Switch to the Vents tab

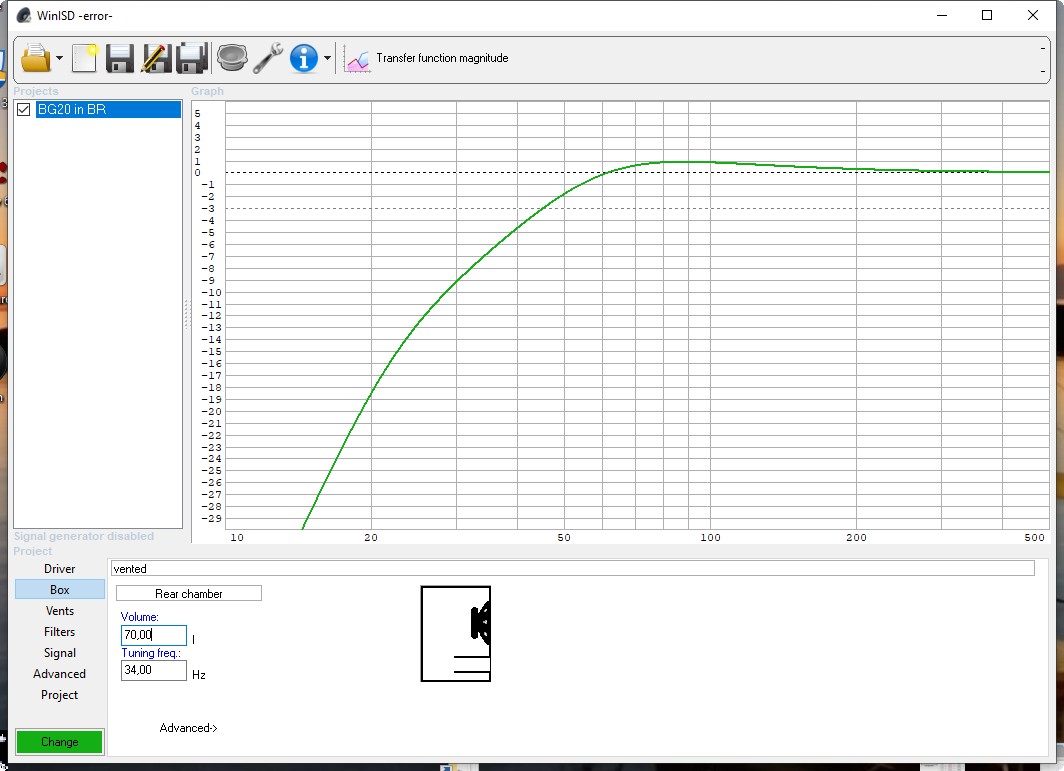pos(59,611)
